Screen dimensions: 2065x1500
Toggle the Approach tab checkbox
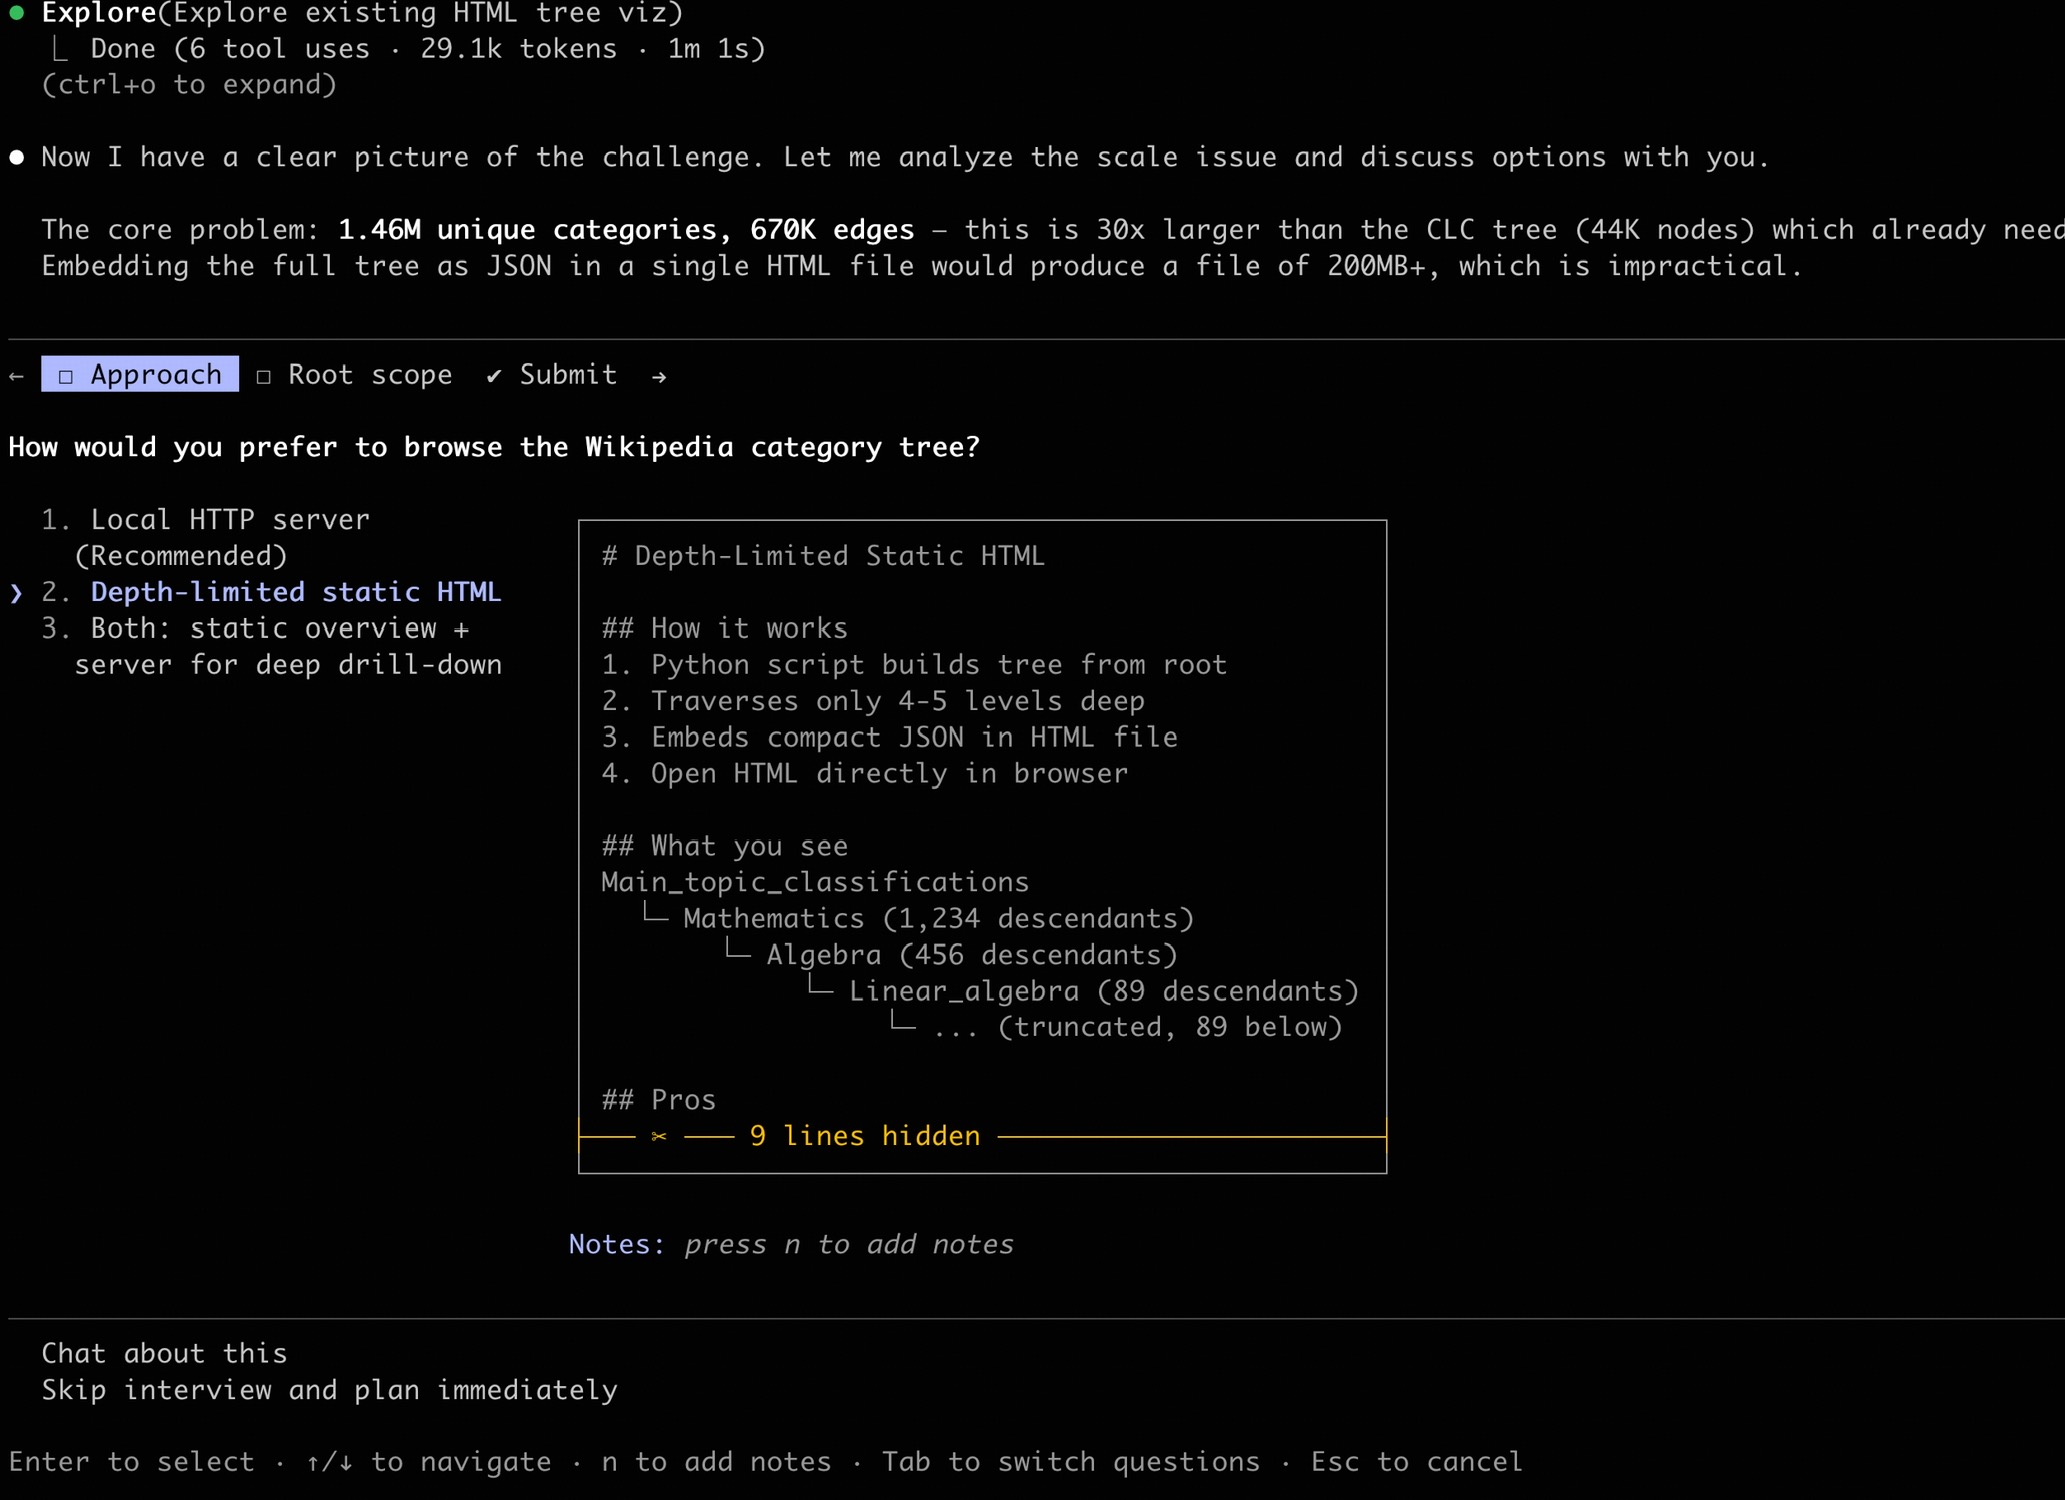click(66, 376)
